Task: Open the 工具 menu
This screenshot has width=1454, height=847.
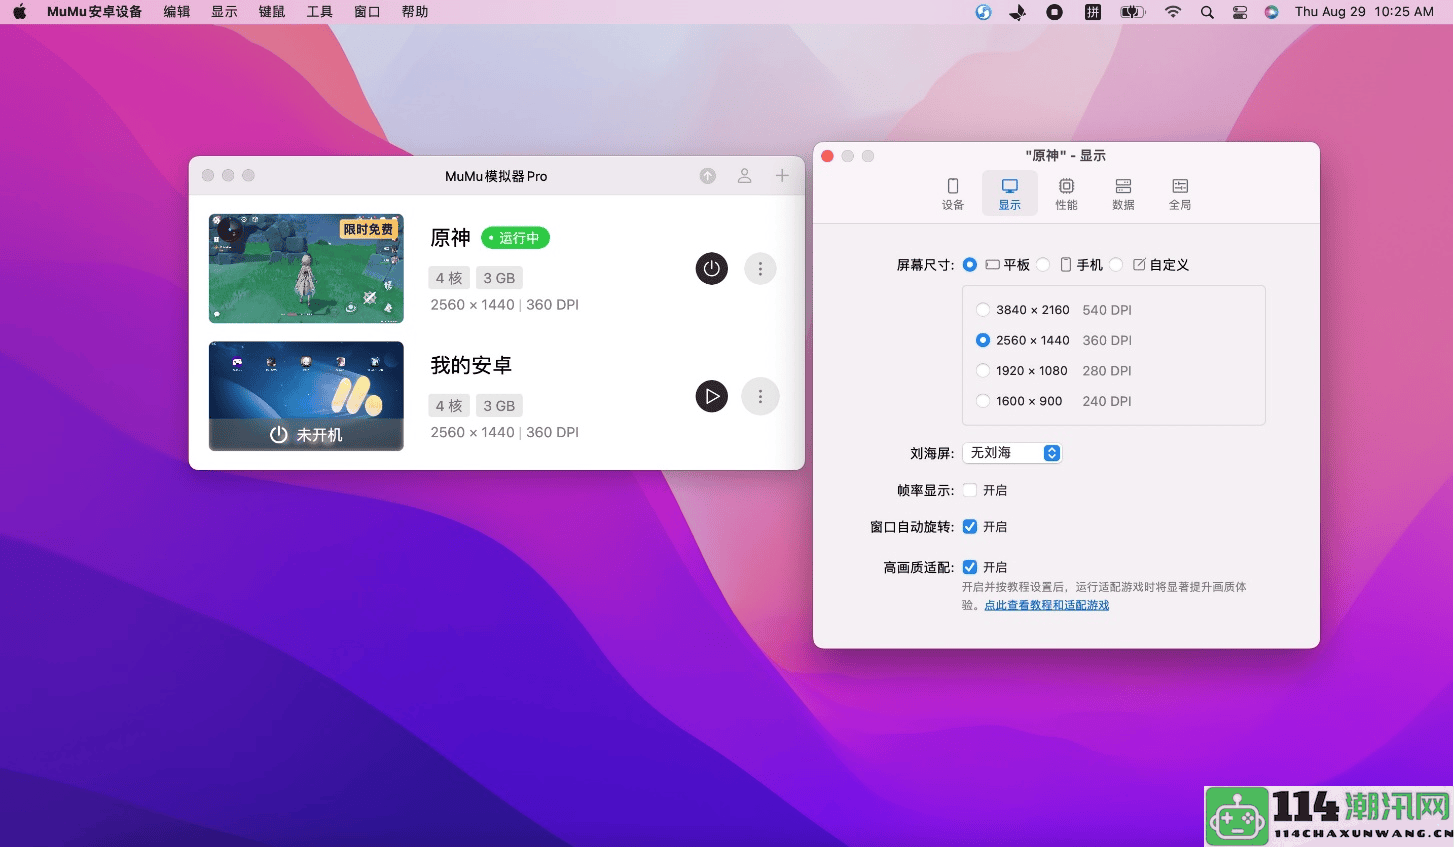Action: click(319, 12)
